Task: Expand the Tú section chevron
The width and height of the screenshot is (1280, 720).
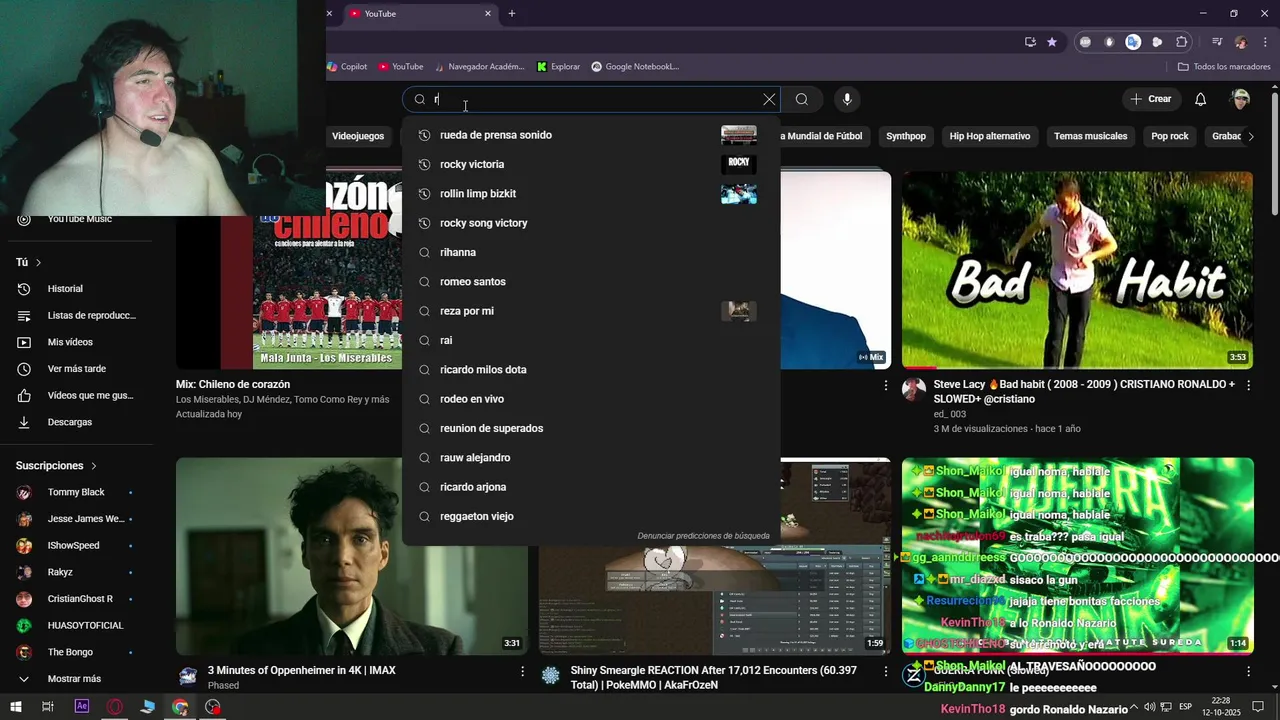Action: [x=38, y=263]
